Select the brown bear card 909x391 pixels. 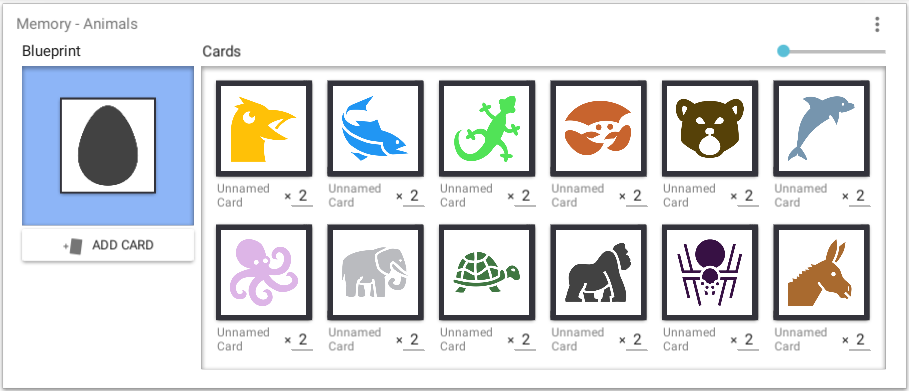click(710, 129)
